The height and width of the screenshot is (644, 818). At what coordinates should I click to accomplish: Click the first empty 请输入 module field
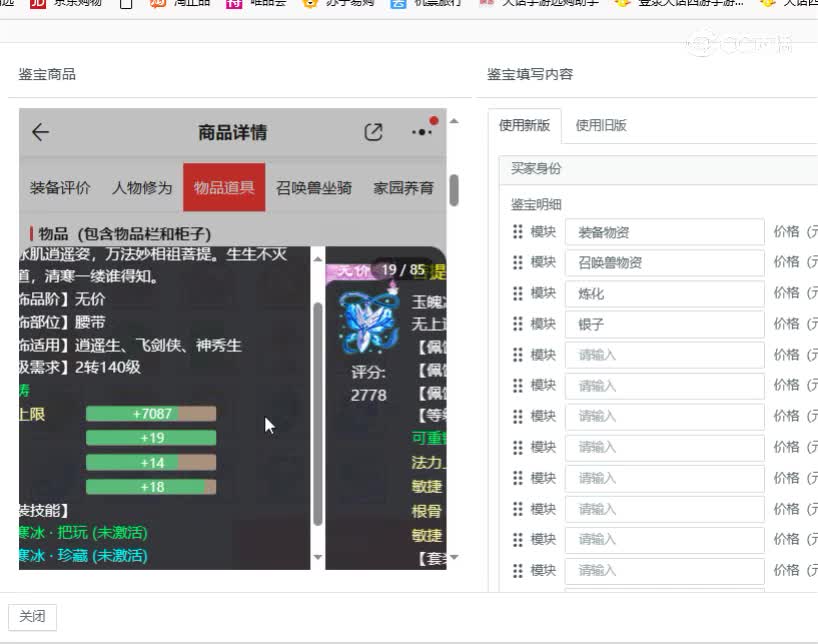pos(665,355)
